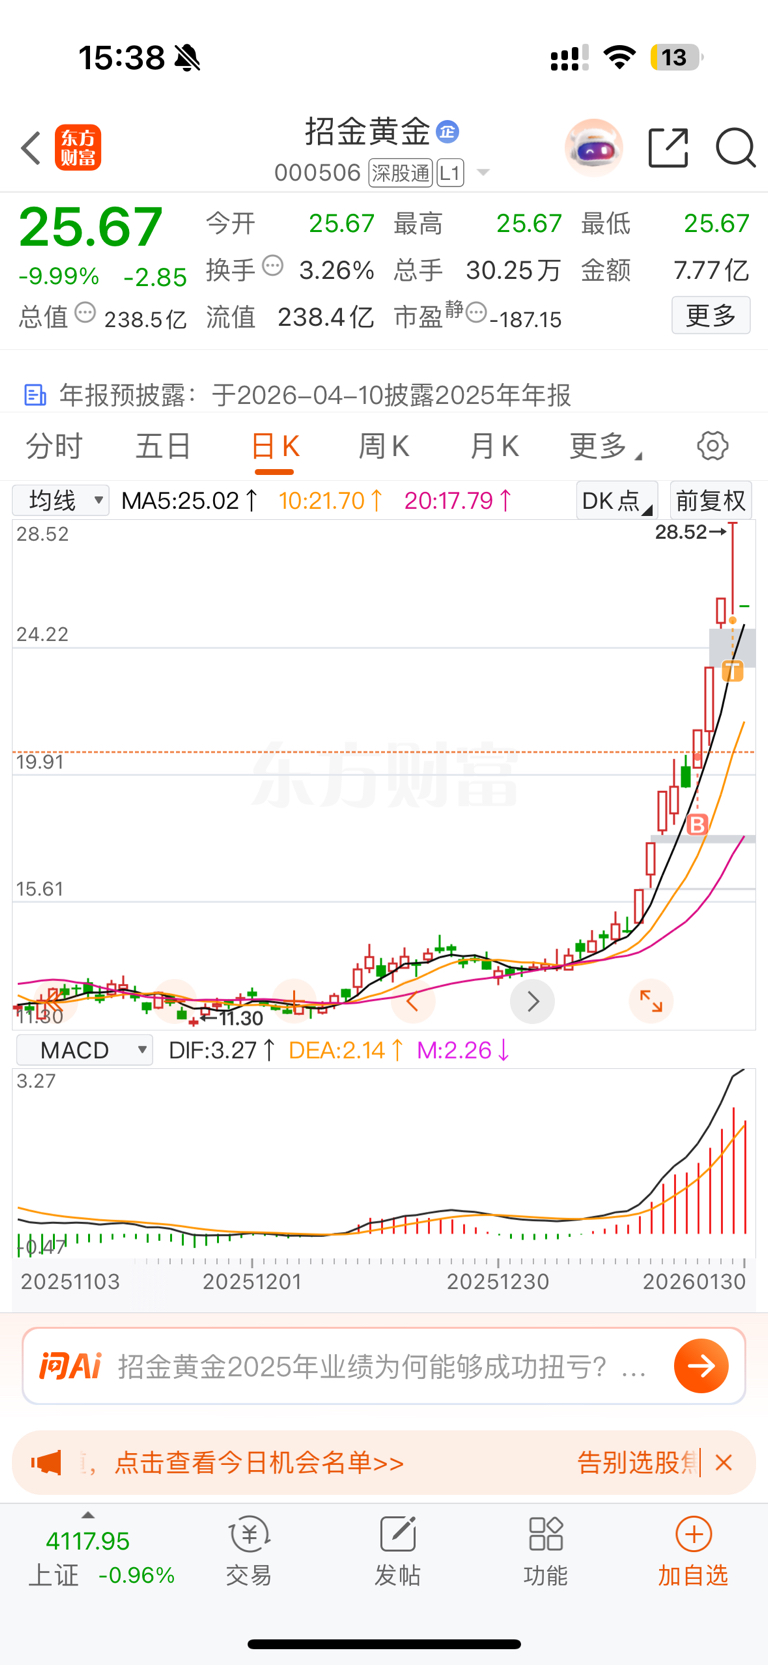Tap the 问AI question input field
This screenshot has height=1665, width=769.
tap(384, 1366)
